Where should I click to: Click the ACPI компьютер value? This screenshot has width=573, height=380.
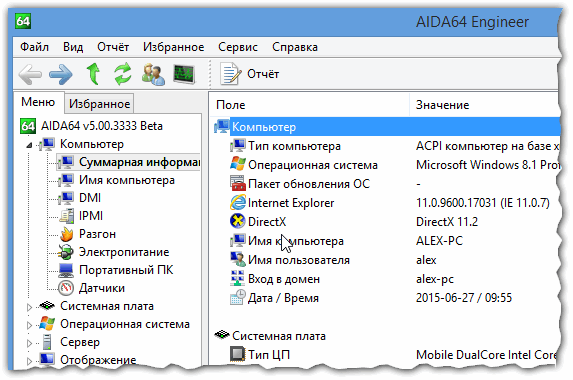point(487,146)
